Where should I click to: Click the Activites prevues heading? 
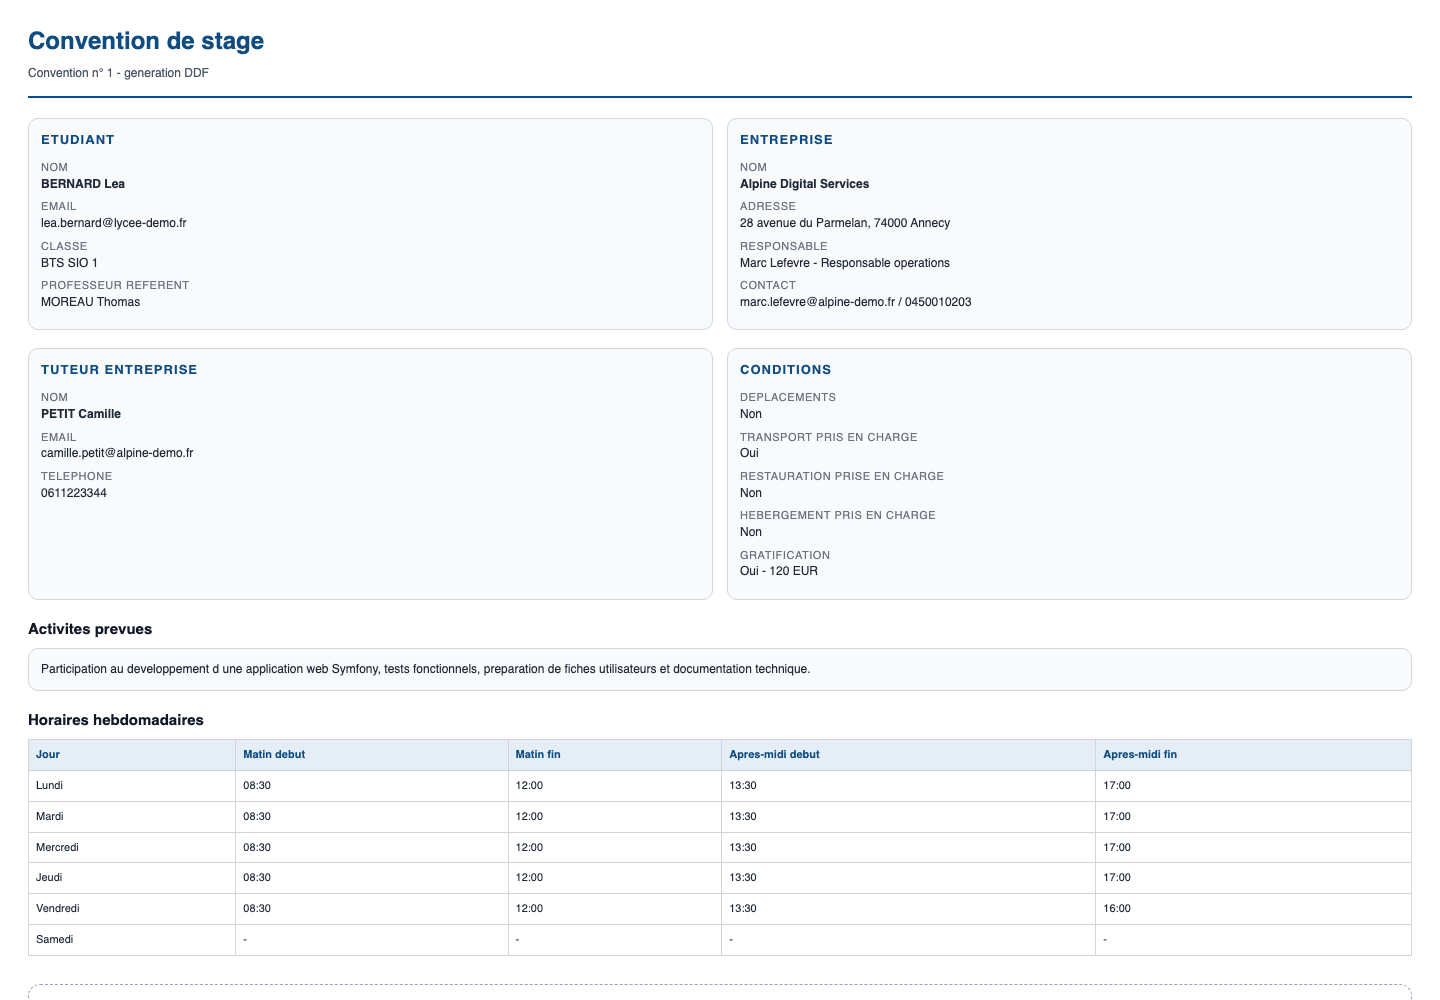click(x=90, y=629)
